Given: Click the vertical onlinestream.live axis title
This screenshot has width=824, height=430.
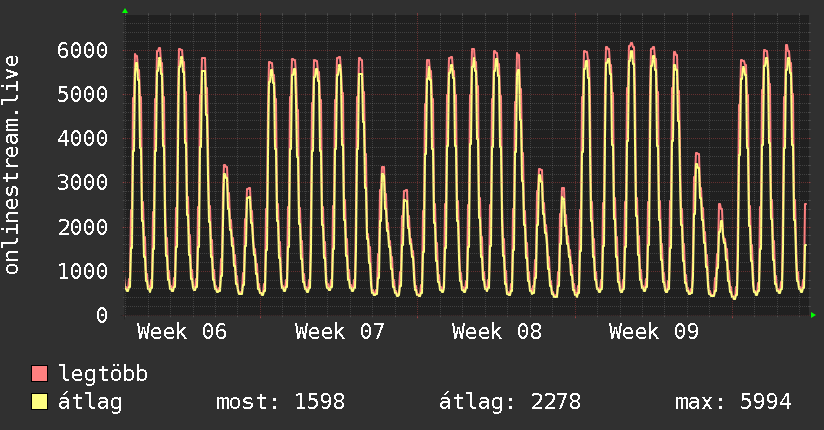Looking at the screenshot, I should (x=12, y=166).
